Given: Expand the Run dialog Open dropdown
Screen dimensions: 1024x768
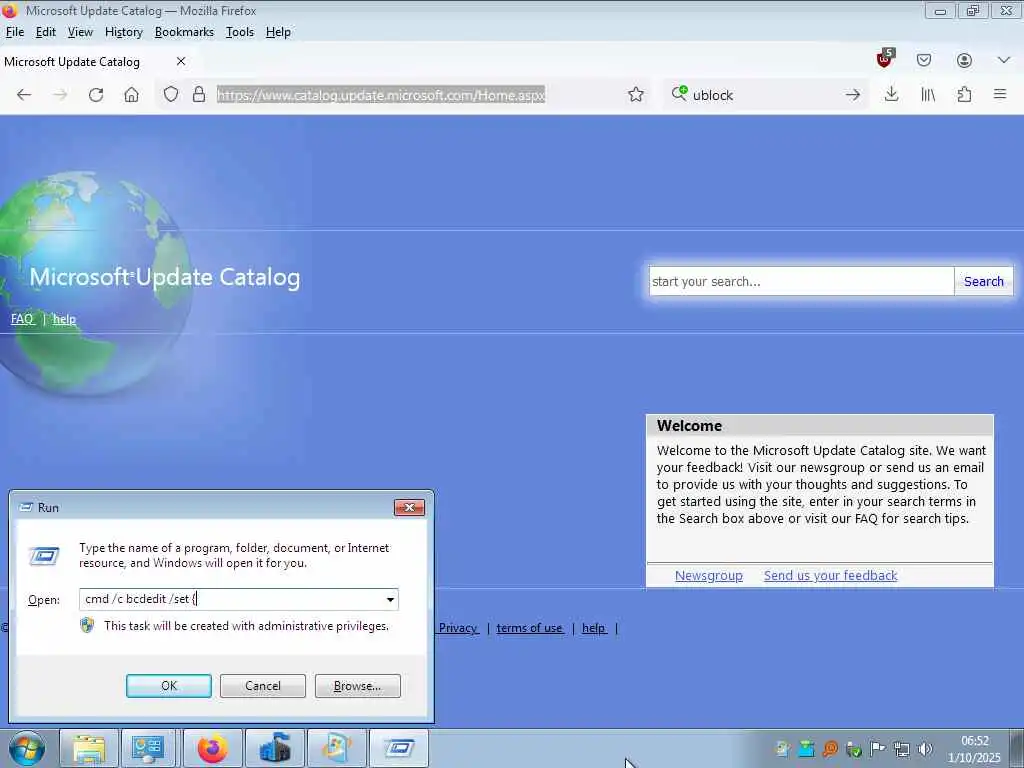Looking at the screenshot, I should (390, 600).
